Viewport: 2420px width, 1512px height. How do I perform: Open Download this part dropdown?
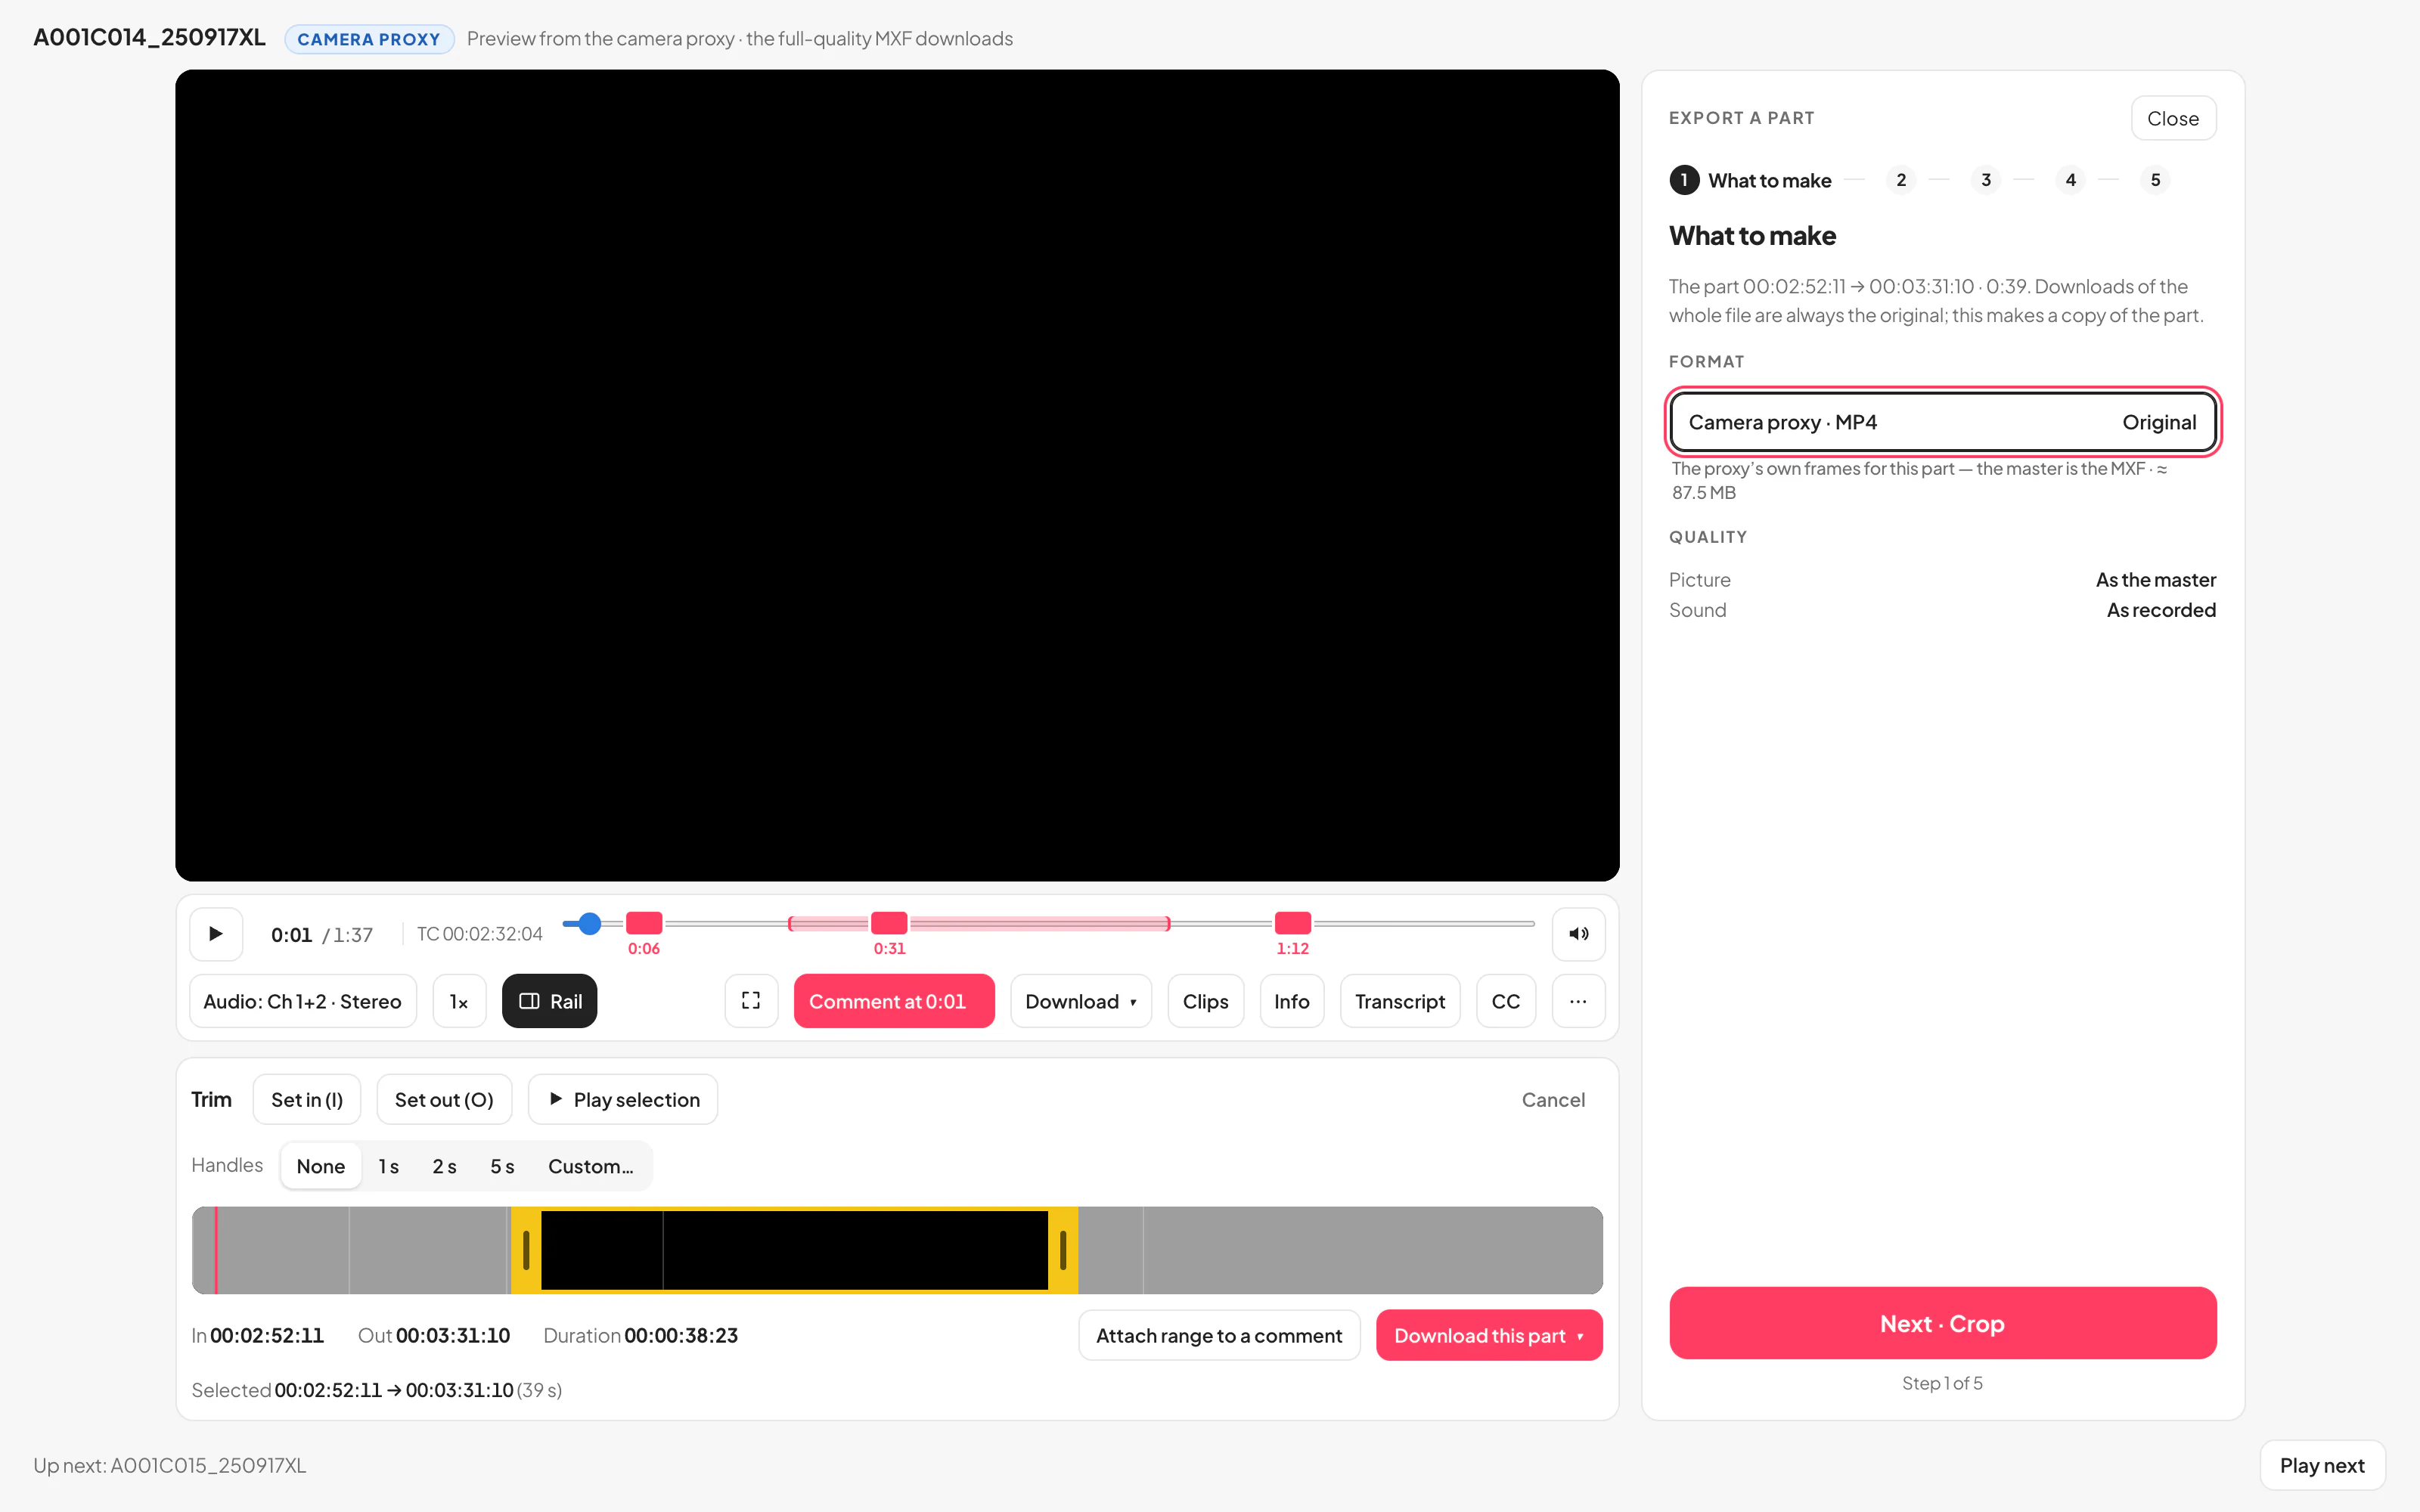click(1489, 1335)
